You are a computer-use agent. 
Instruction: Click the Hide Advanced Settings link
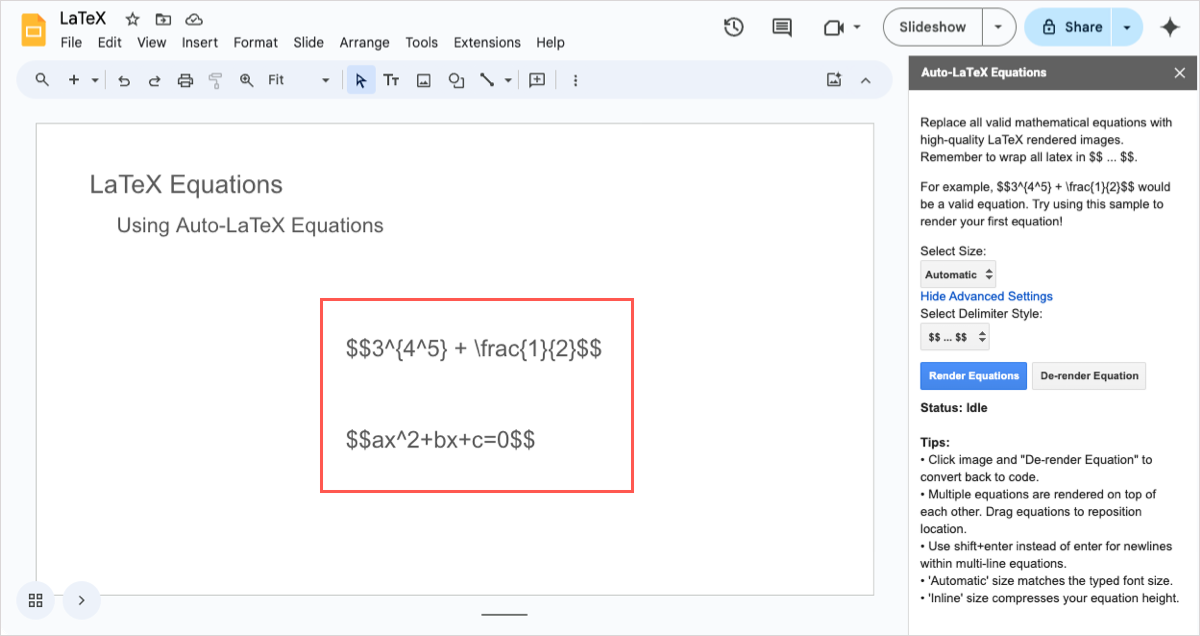(986, 296)
